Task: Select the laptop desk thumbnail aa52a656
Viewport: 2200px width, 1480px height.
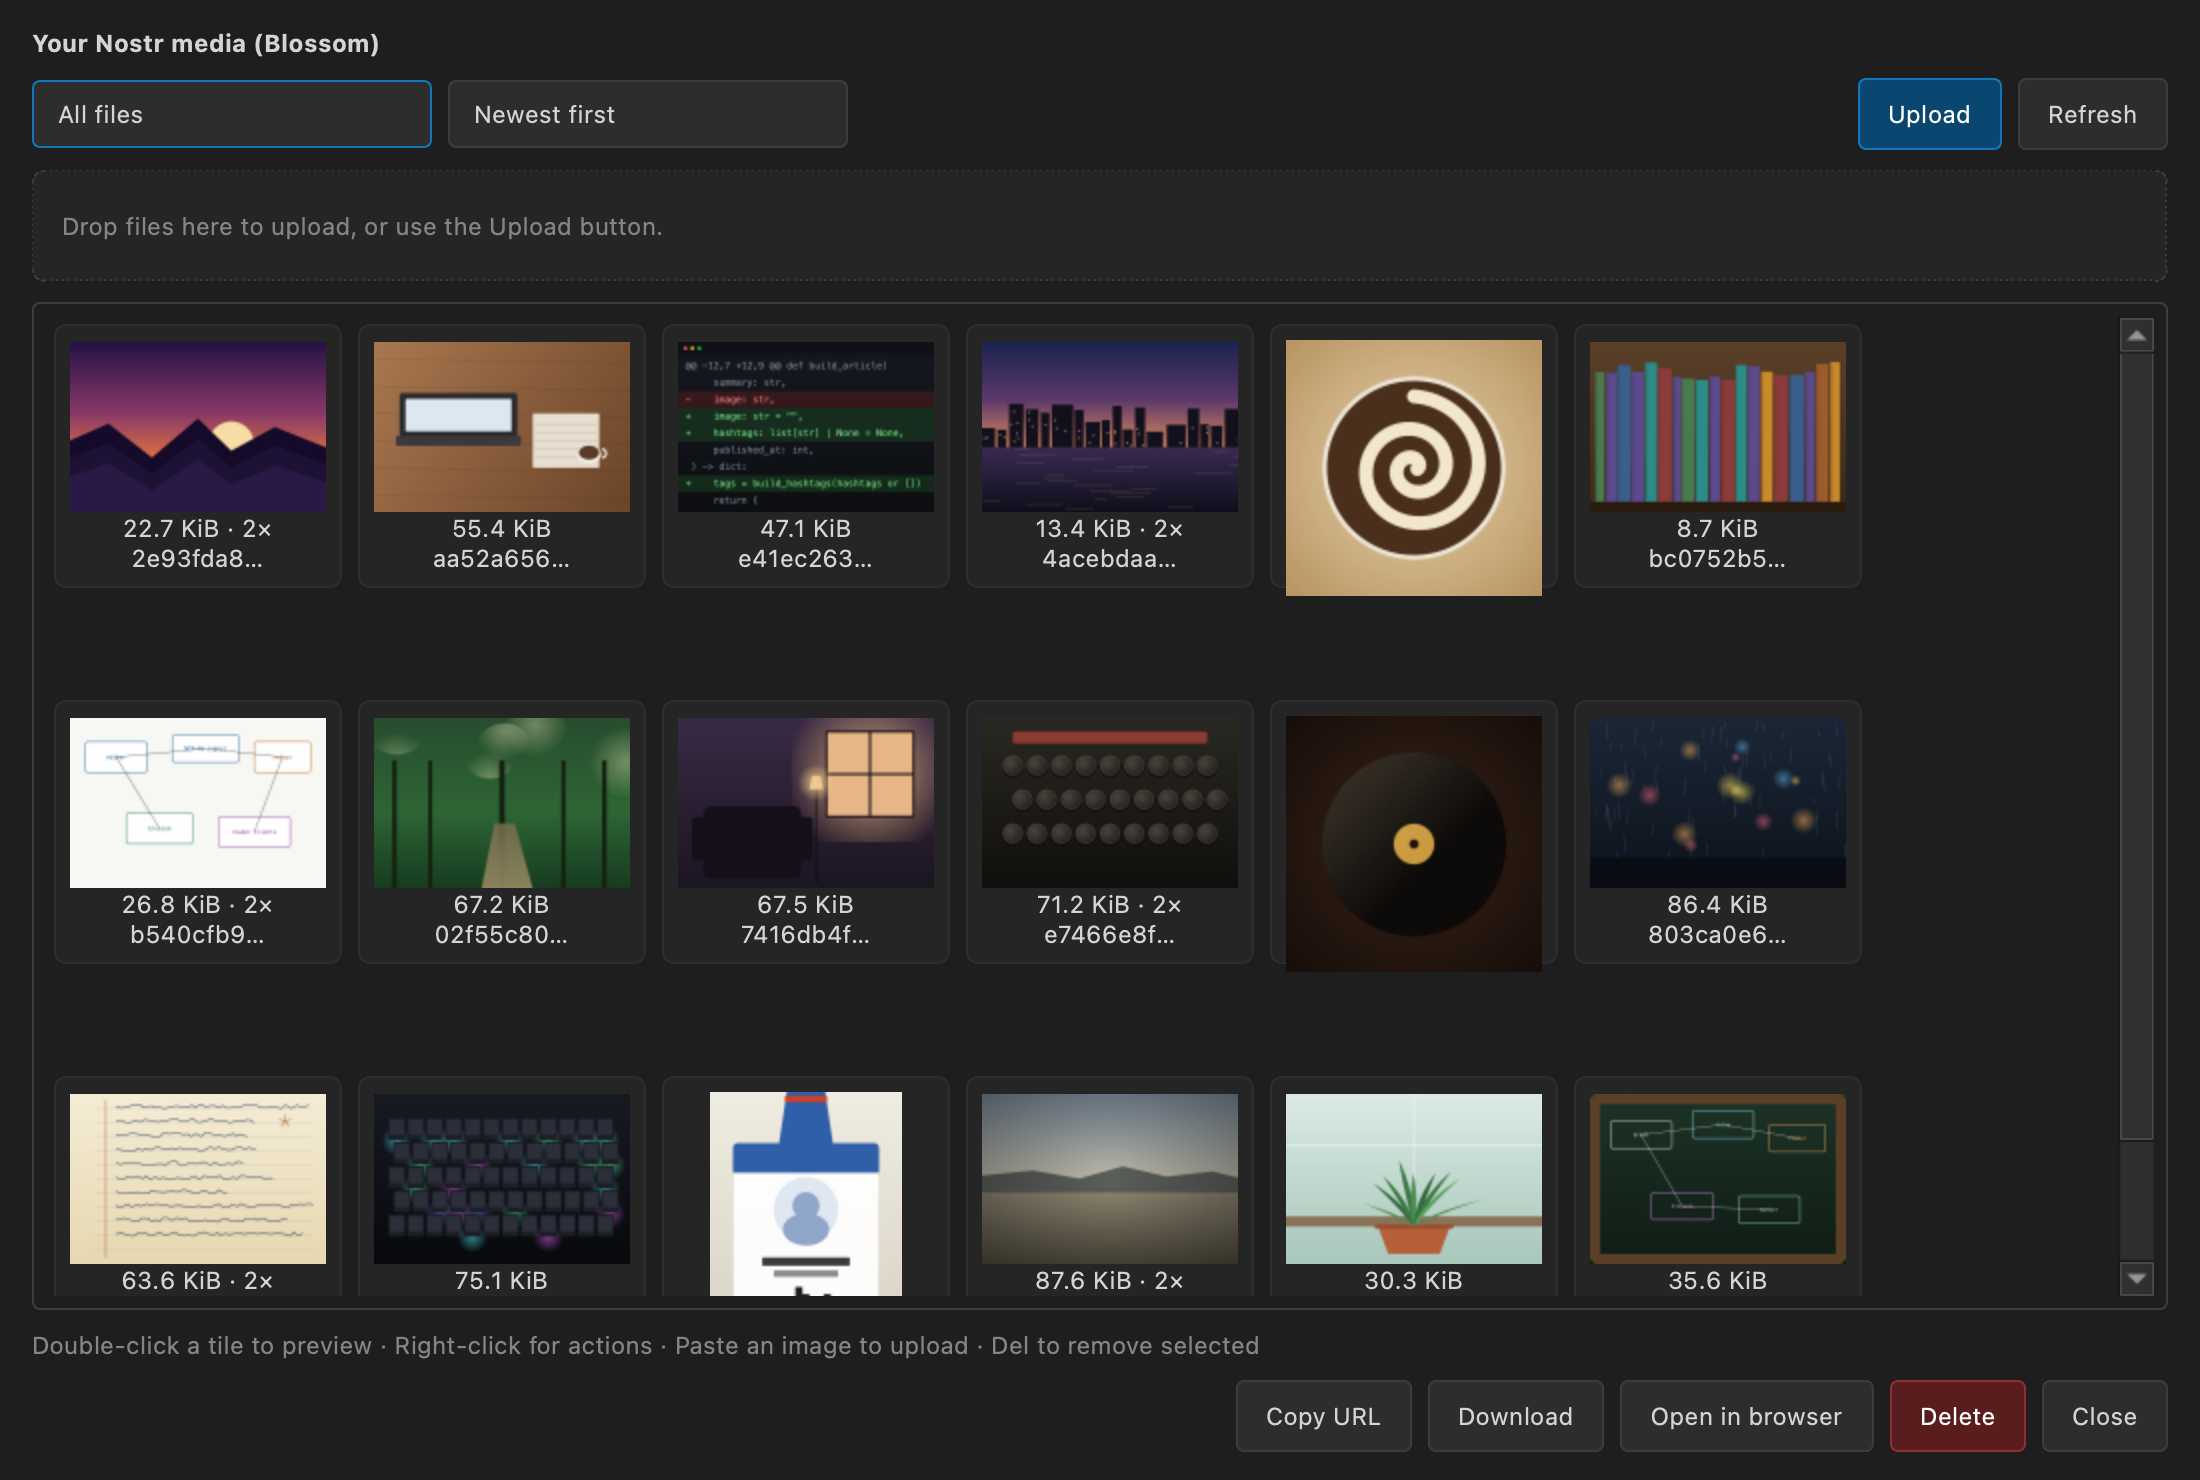Action: pyautogui.click(x=502, y=427)
